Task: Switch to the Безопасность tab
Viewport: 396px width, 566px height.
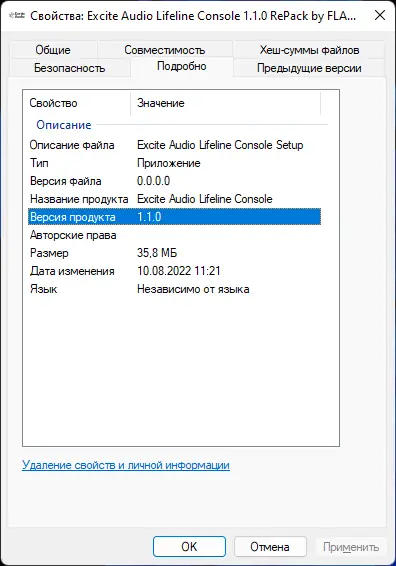Action: (x=70, y=68)
